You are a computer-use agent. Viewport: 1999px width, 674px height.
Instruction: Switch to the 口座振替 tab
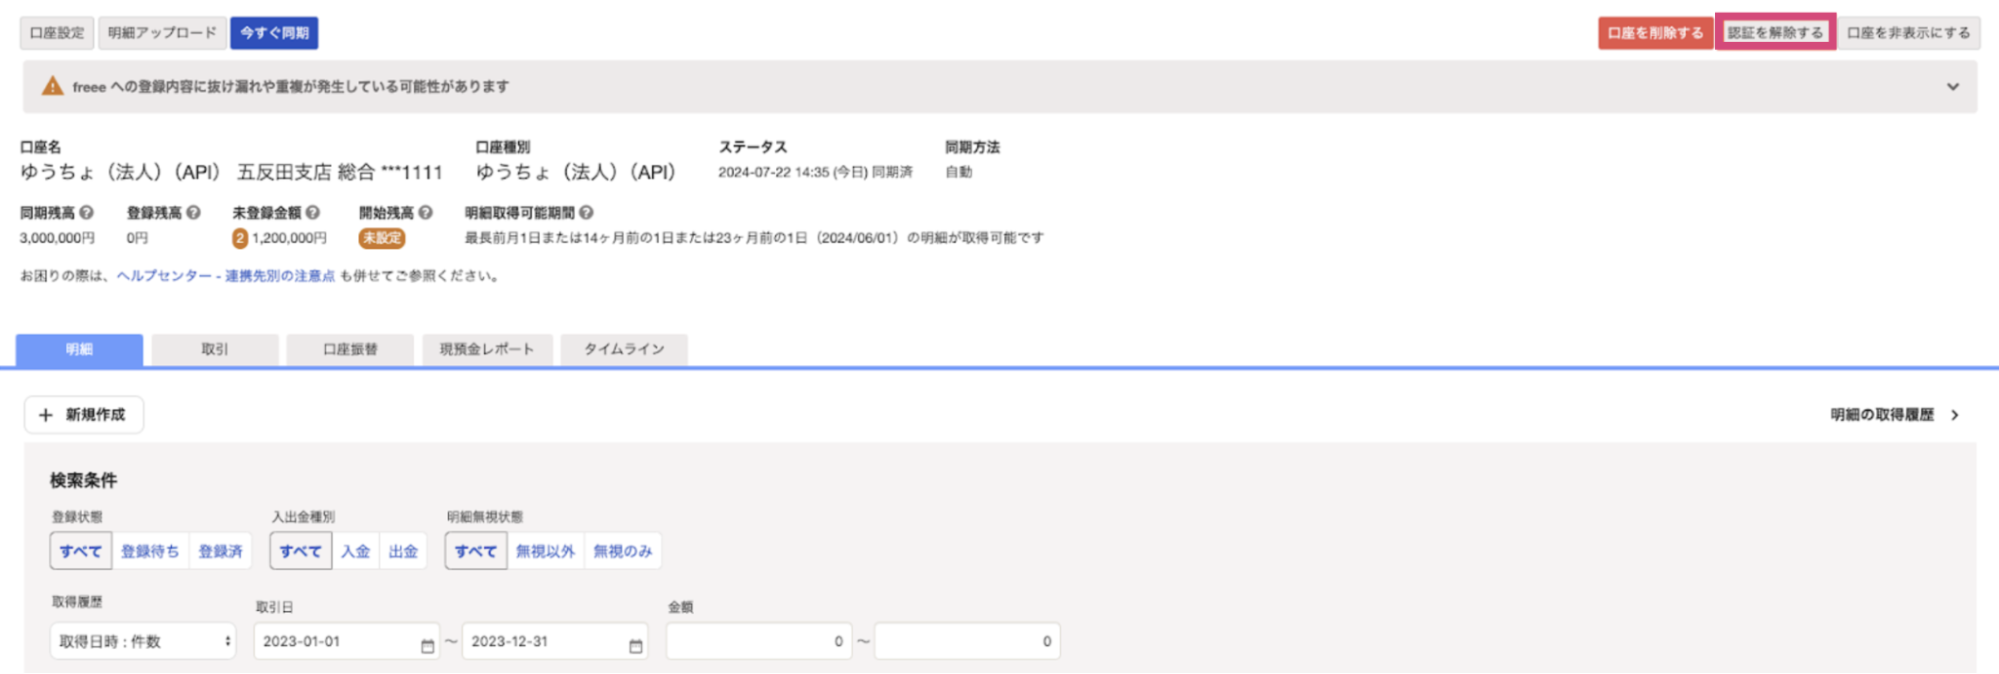(x=350, y=349)
